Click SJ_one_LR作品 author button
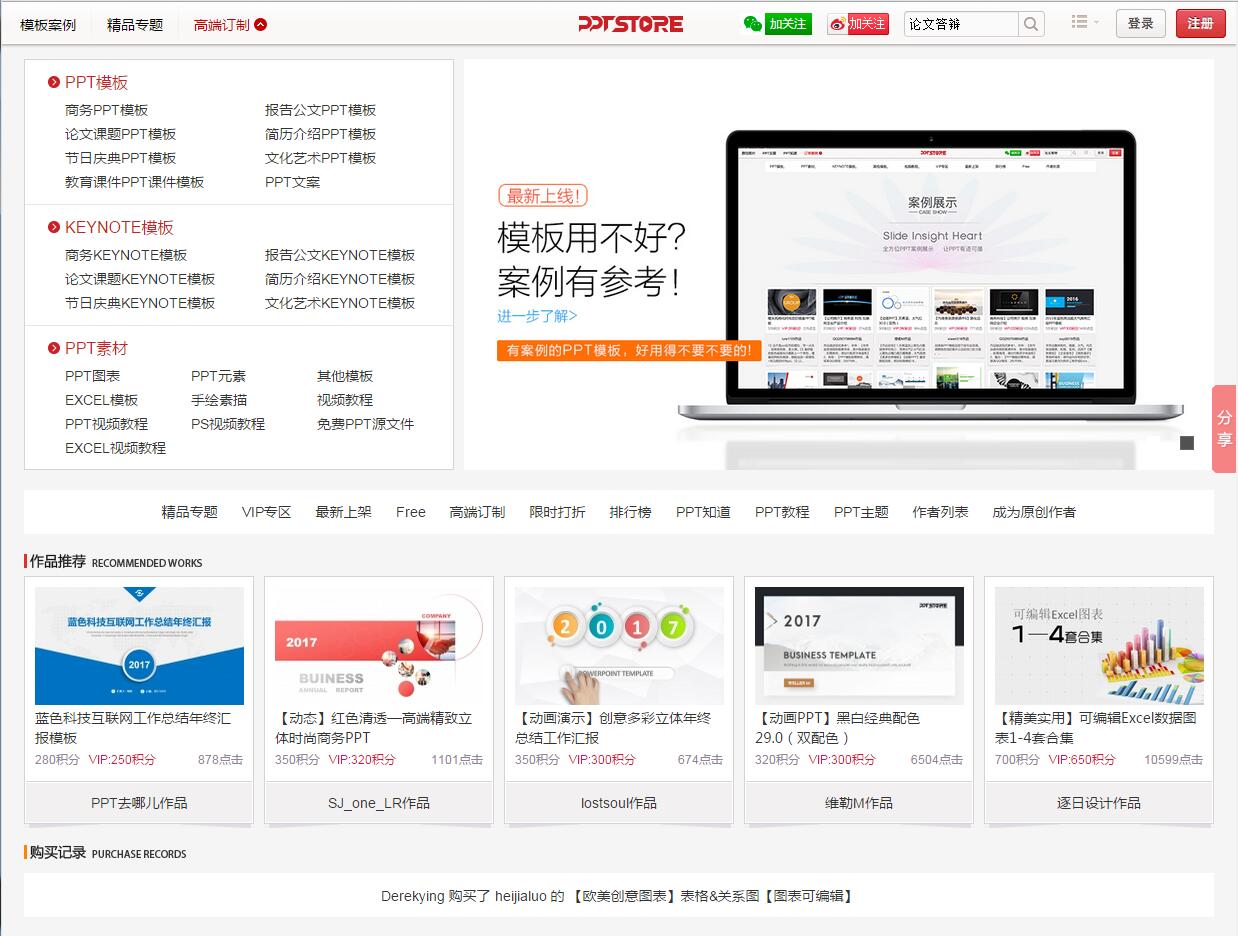 [379, 803]
